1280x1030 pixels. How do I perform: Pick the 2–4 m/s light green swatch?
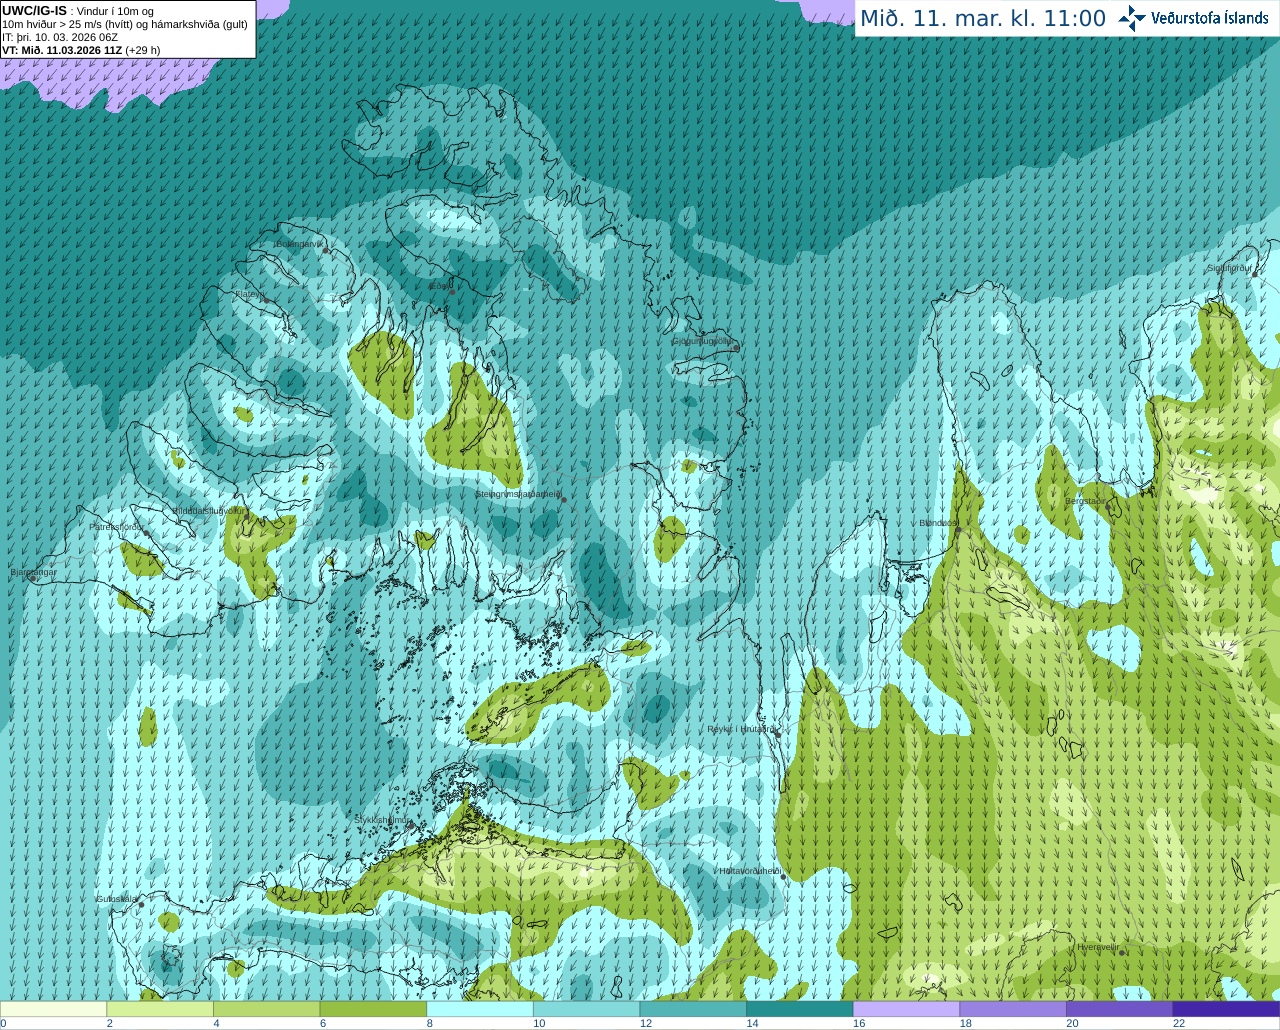[x=160, y=1009]
